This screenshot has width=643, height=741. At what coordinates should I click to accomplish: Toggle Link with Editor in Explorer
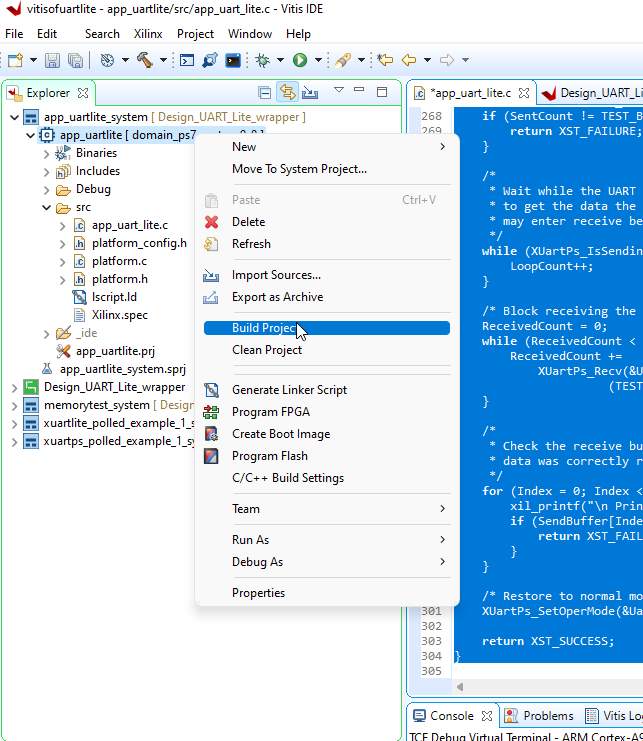287,92
